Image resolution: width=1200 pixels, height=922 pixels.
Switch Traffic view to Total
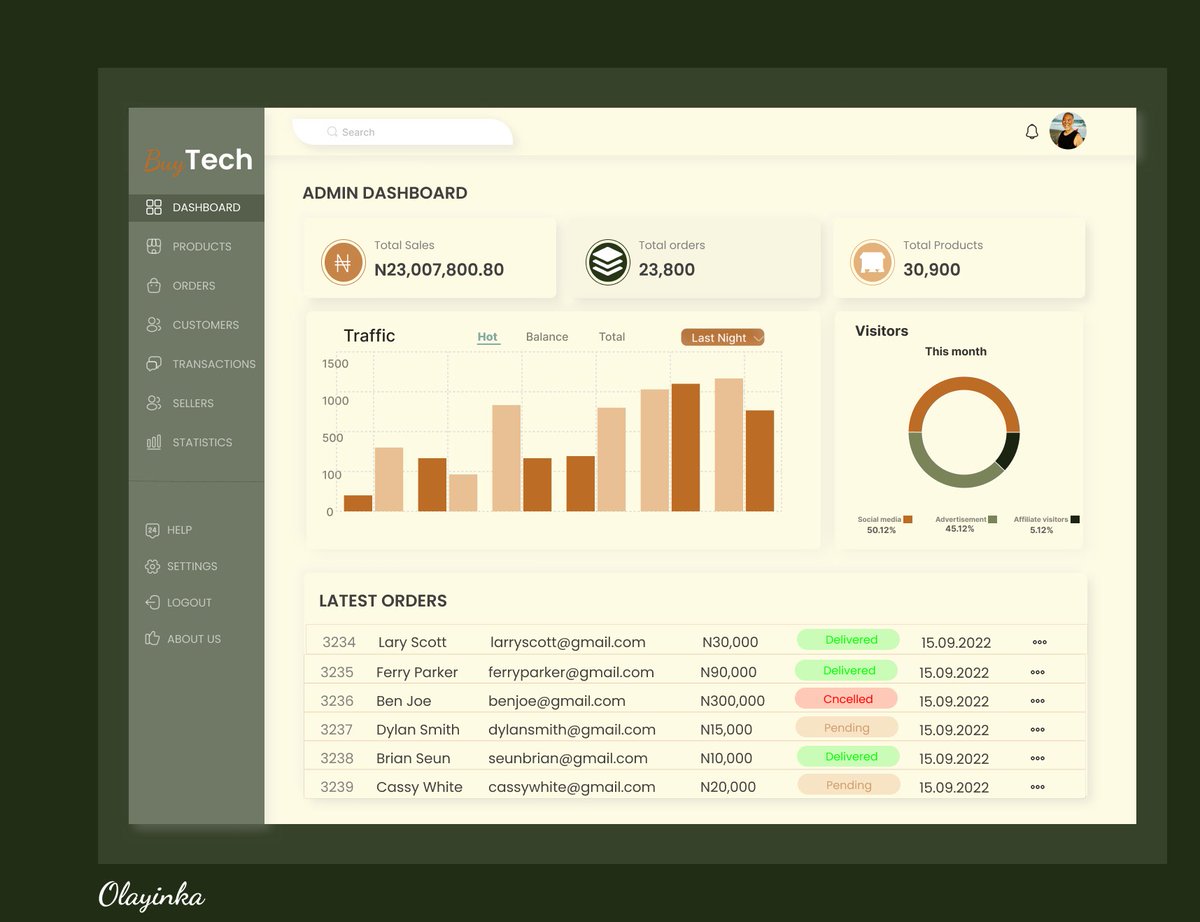[x=612, y=337]
